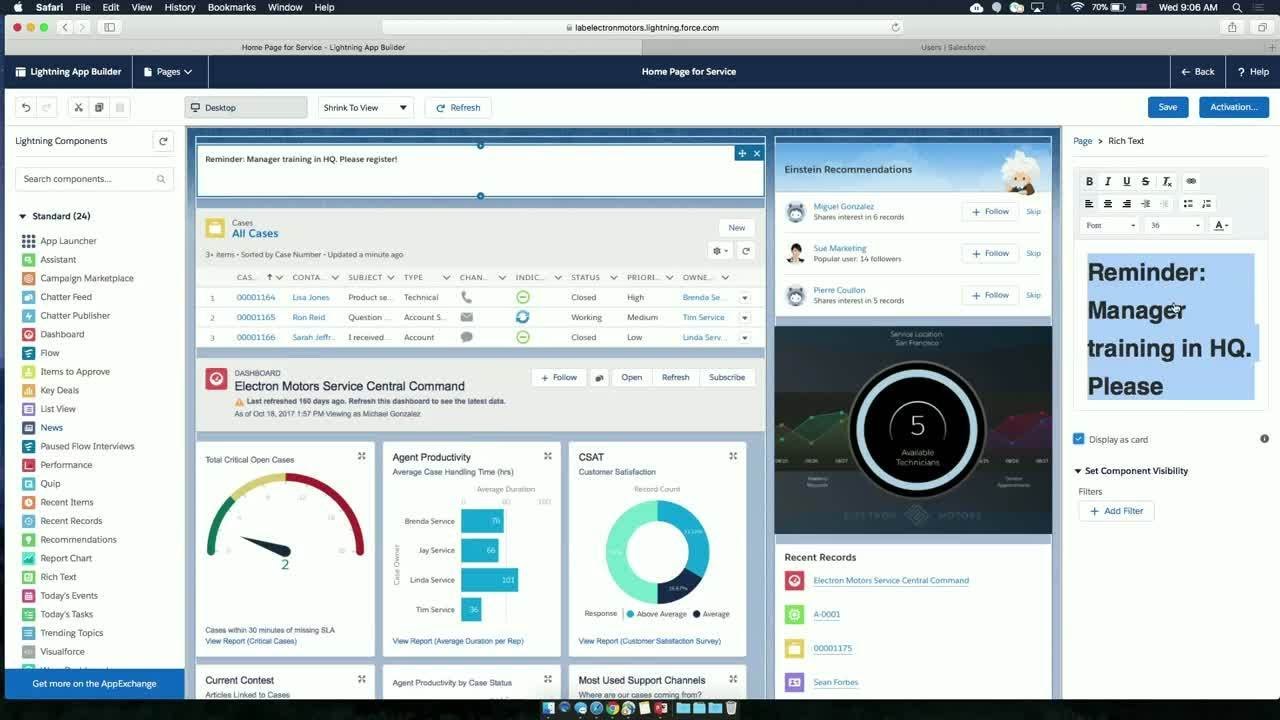The height and width of the screenshot is (720, 1280).
Task: Click the Safari Share toolbar icon
Action: coord(1232,27)
